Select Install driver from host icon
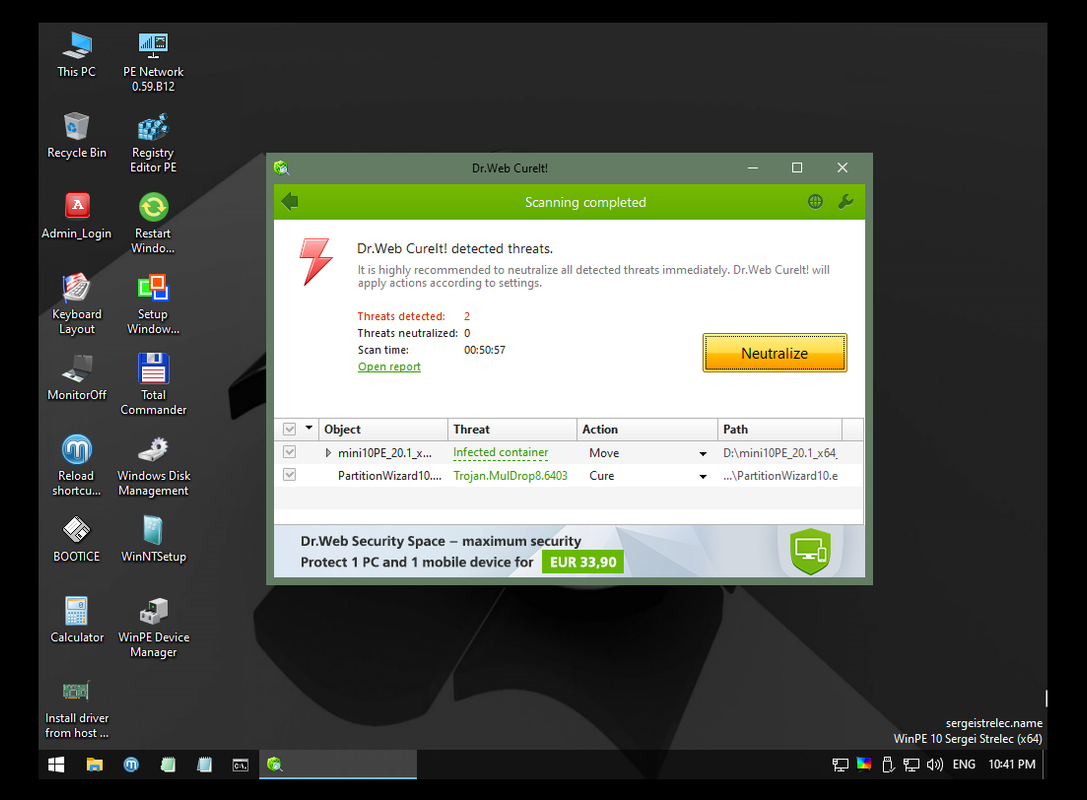1087x800 pixels. click(76, 708)
